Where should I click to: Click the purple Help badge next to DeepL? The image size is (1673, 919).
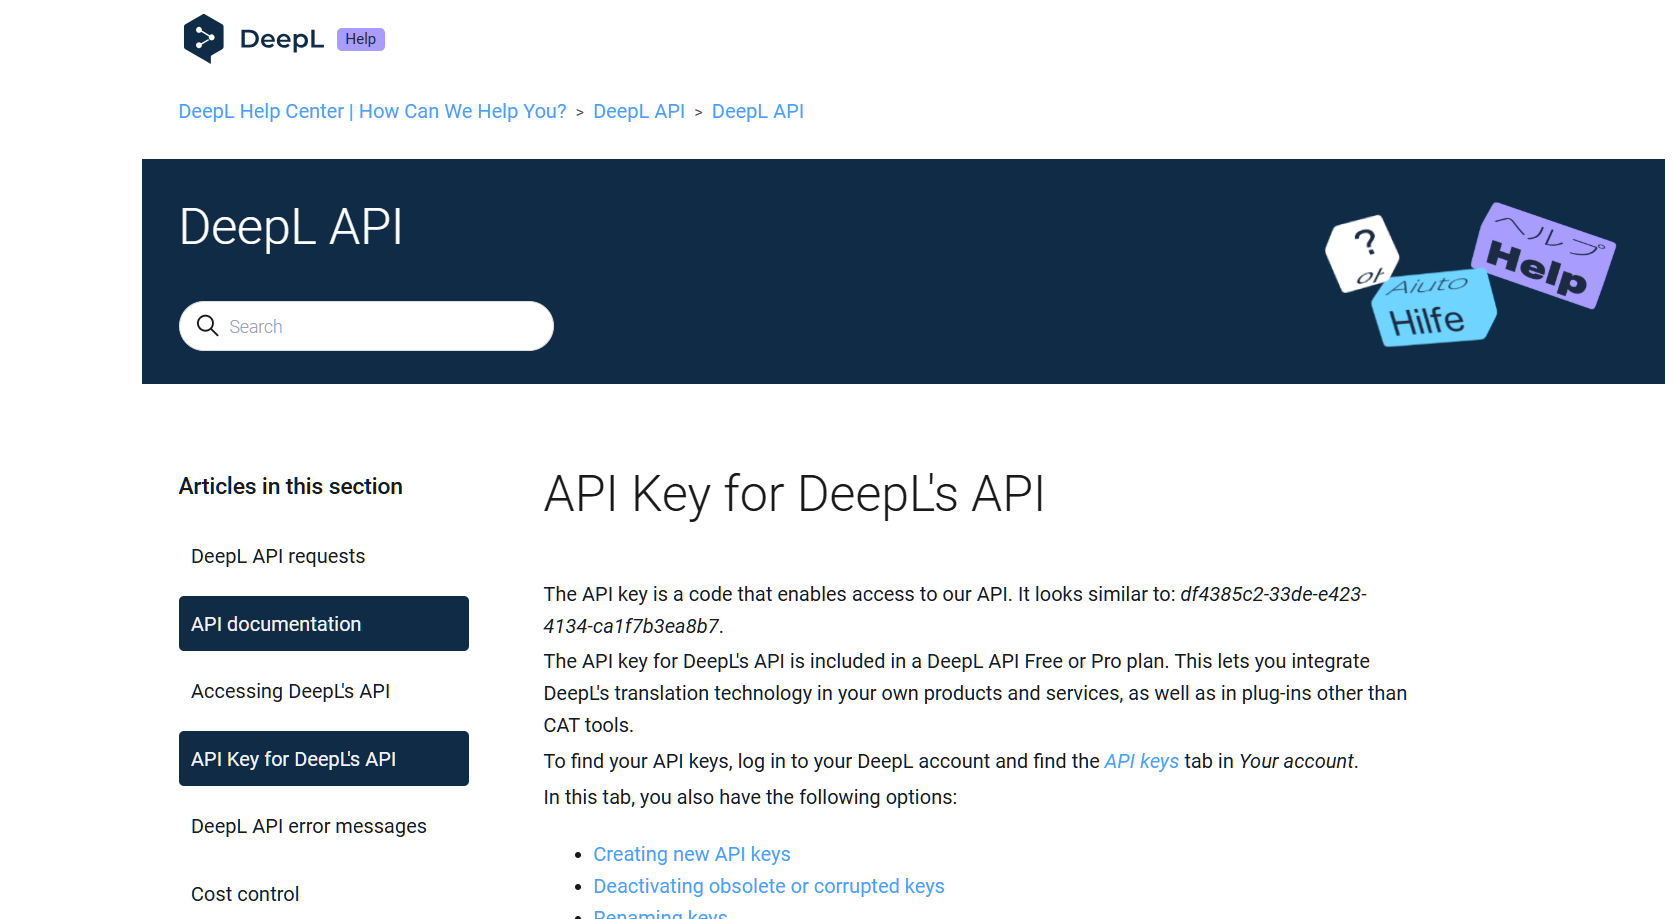[x=361, y=39]
